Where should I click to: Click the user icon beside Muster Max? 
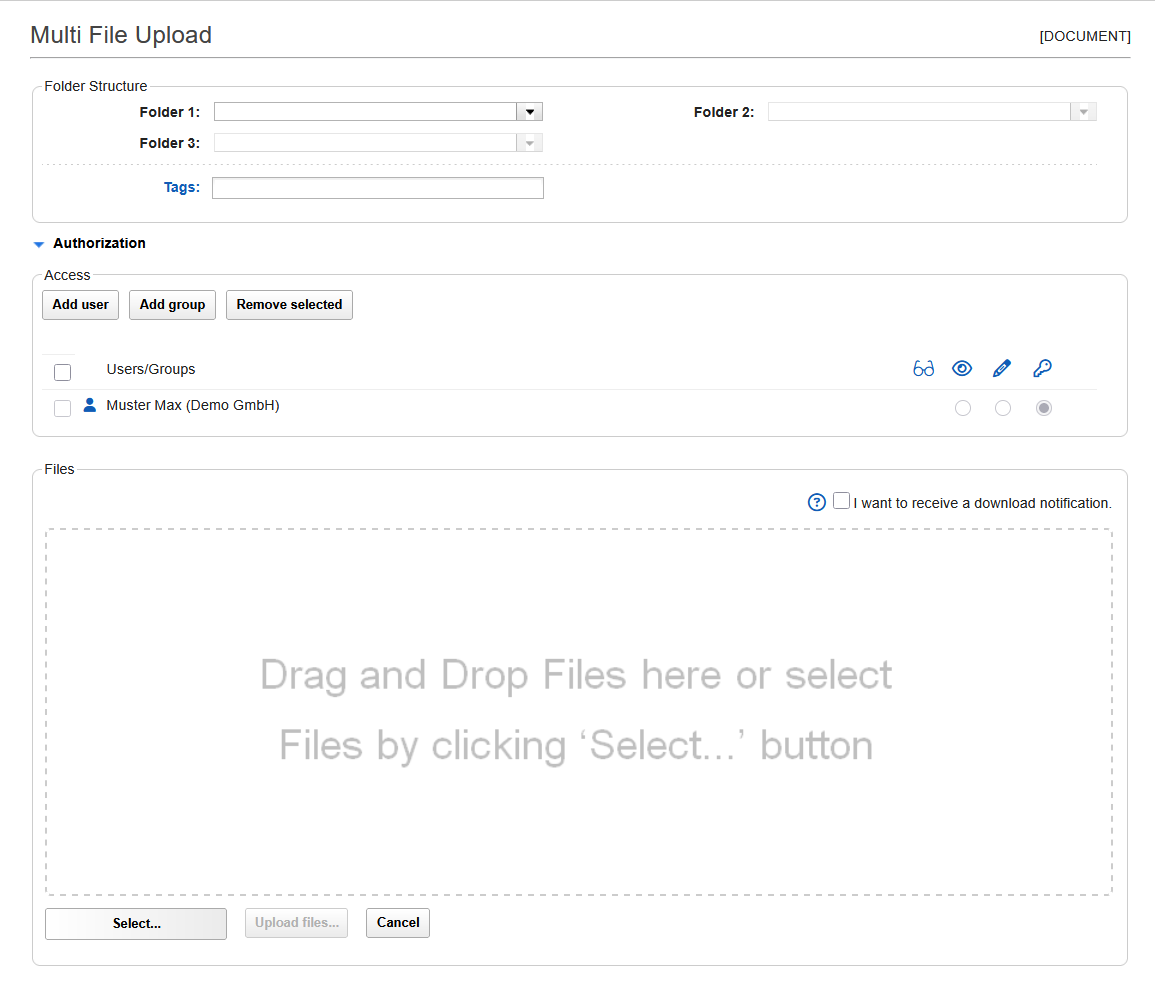(x=90, y=405)
